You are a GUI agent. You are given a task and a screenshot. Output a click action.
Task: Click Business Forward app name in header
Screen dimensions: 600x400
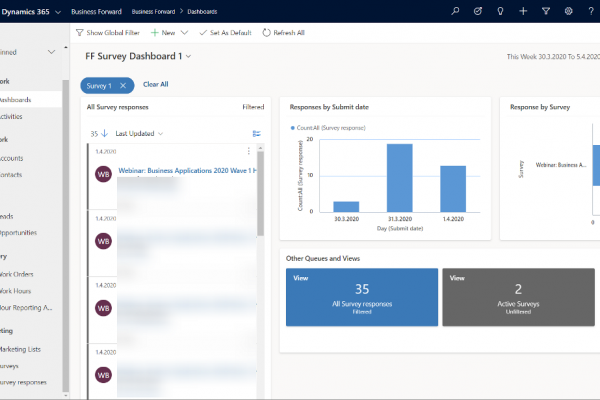point(96,11)
